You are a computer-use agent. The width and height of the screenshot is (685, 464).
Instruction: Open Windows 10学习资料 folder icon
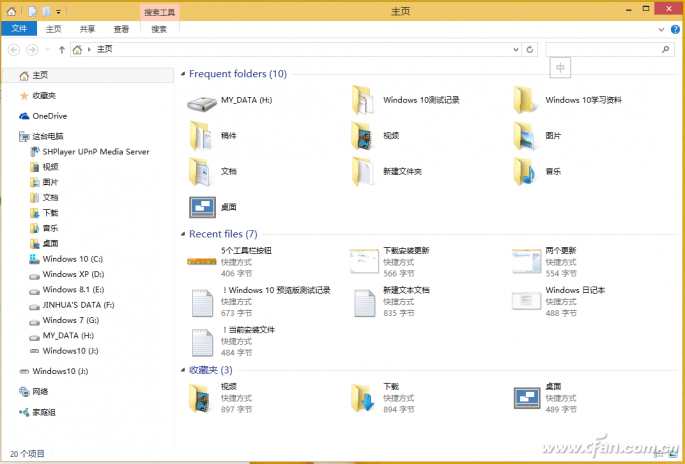point(525,100)
